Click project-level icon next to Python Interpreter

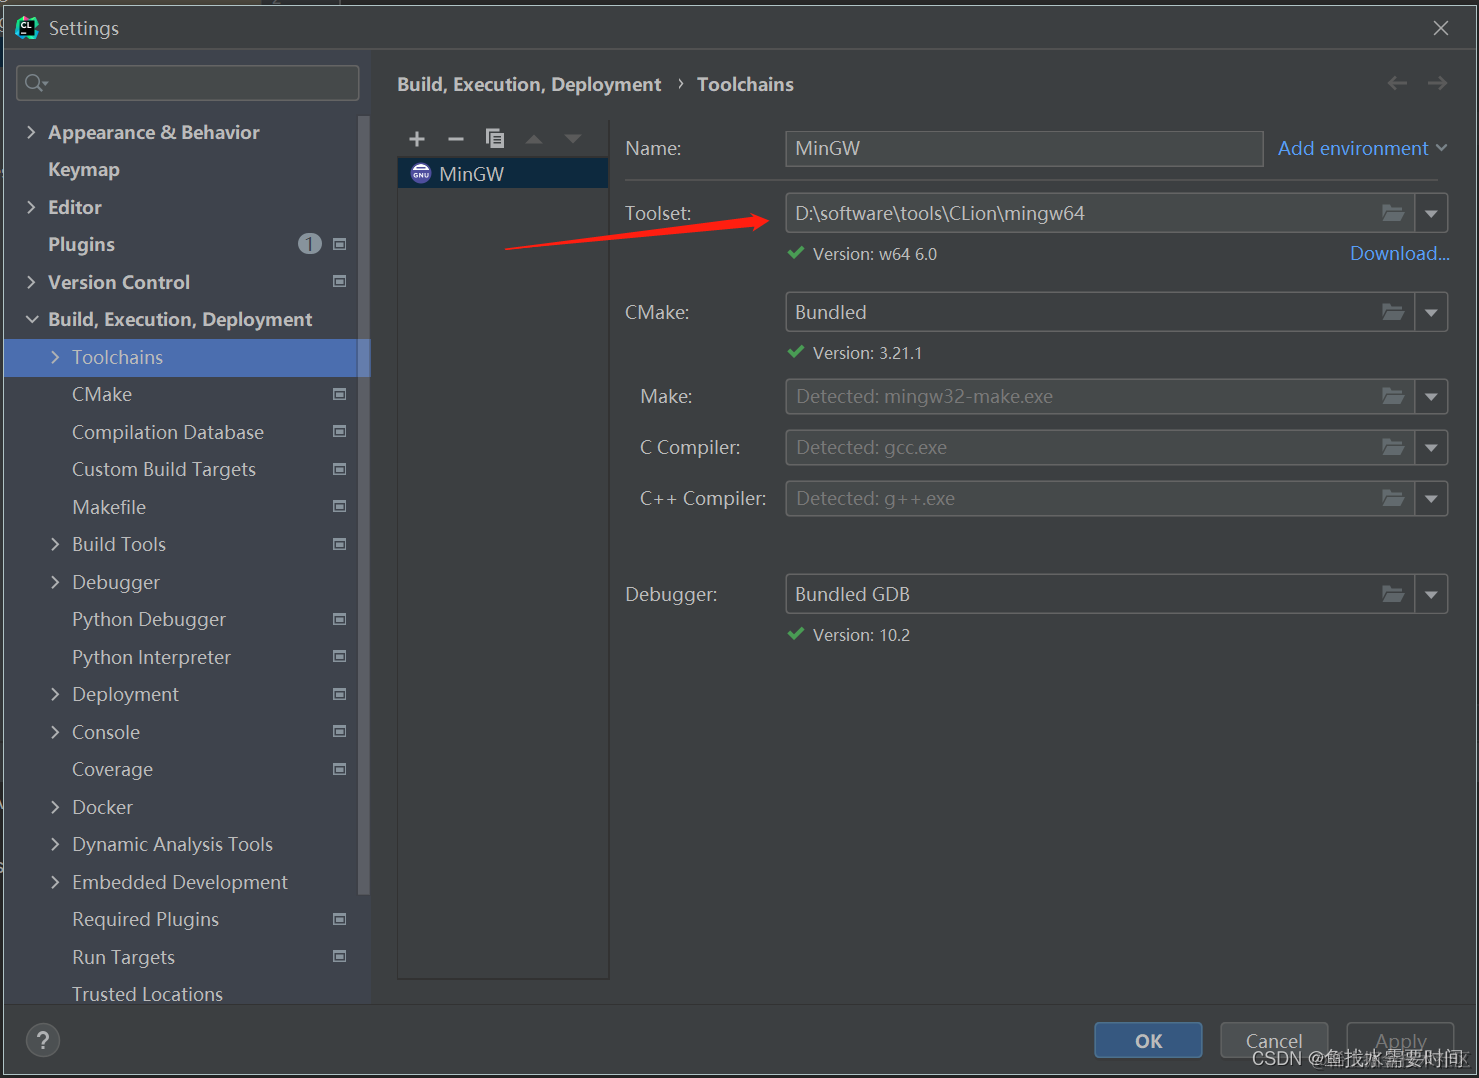point(339,657)
